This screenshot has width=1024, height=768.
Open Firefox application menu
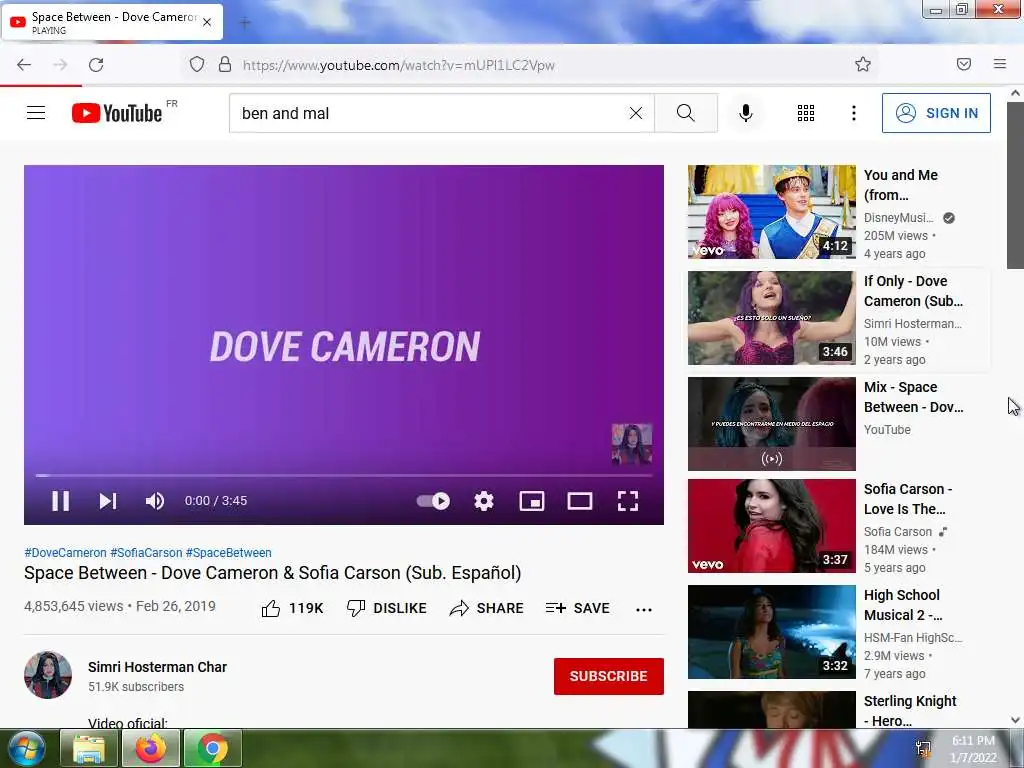pos(1000,64)
